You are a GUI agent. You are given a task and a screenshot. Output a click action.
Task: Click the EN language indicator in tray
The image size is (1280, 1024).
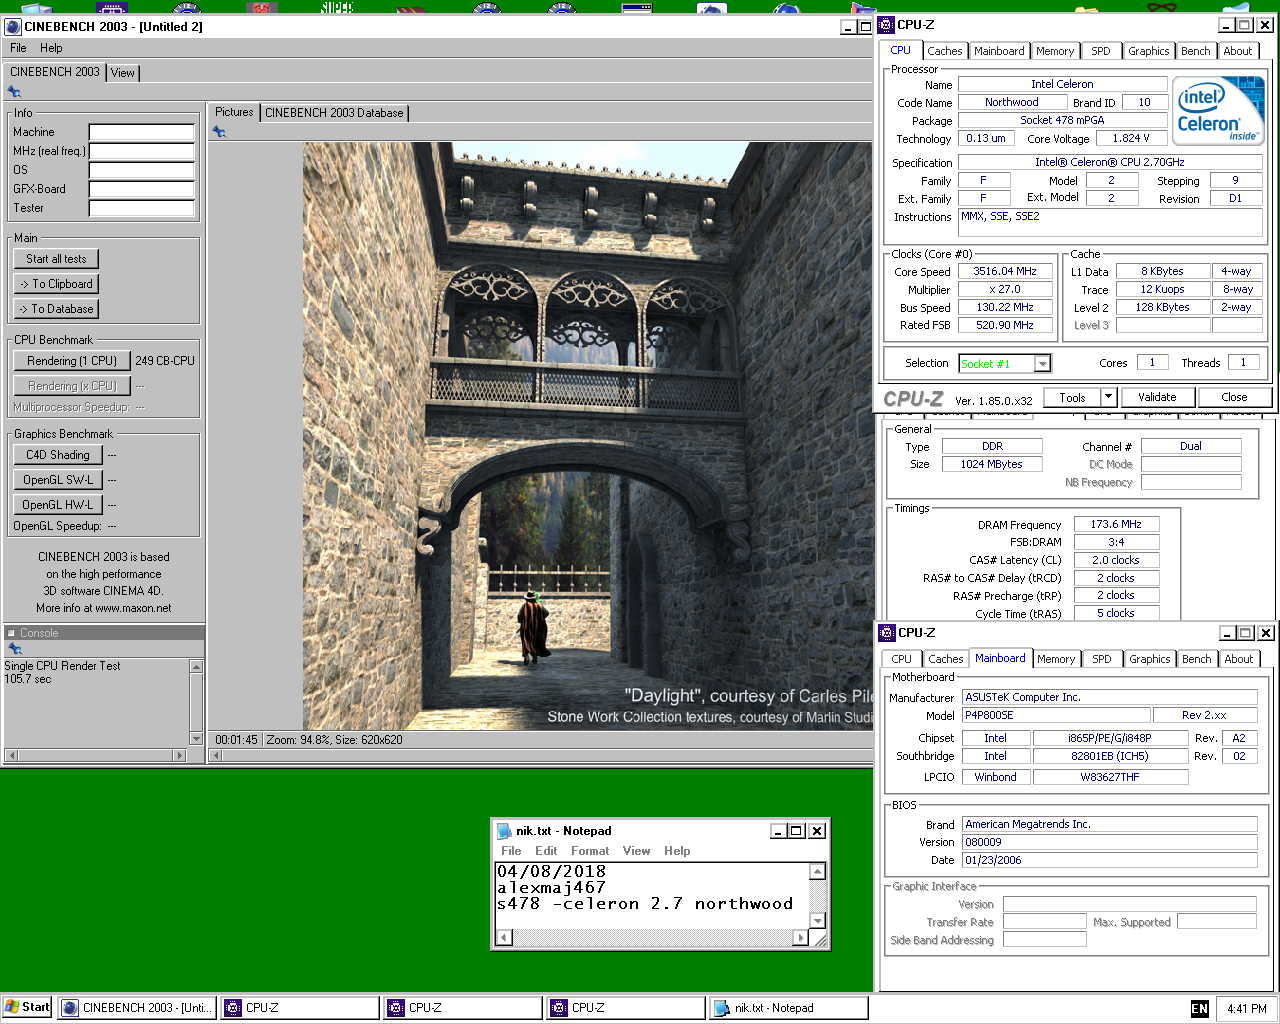1200,1009
